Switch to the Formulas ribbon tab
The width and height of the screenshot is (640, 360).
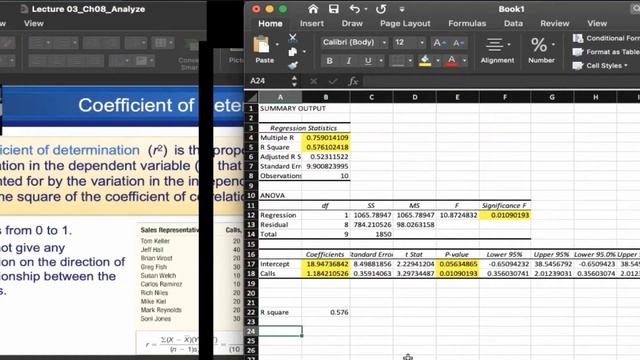467,24
